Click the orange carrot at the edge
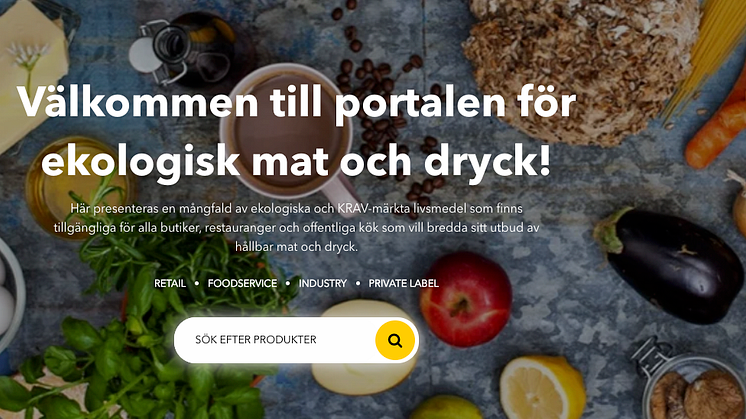The width and height of the screenshot is (746, 419). click(x=717, y=129)
